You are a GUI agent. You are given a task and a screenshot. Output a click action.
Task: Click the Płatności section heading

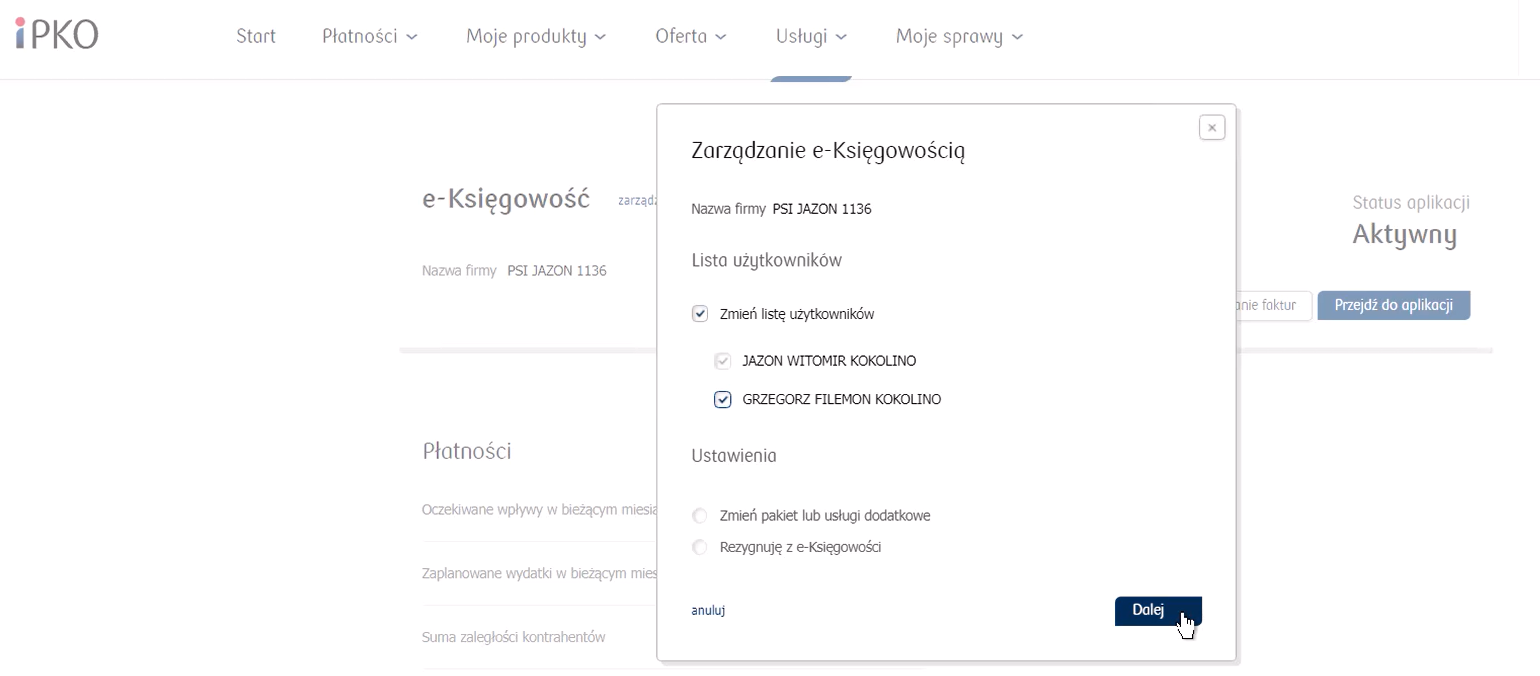pos(467,451)
